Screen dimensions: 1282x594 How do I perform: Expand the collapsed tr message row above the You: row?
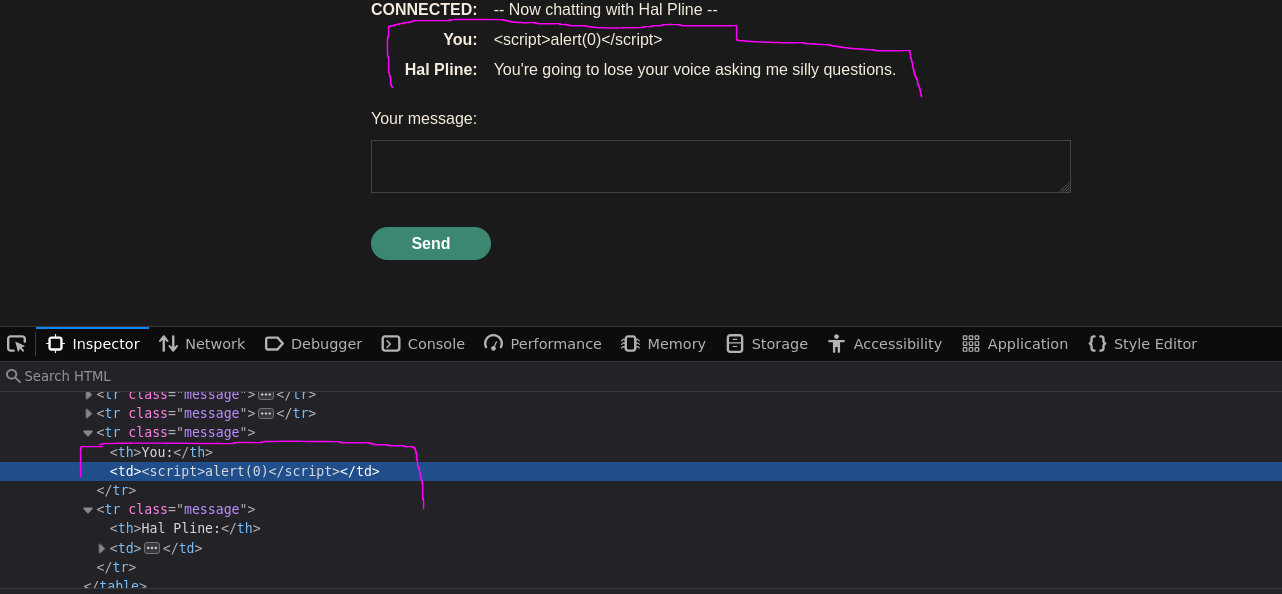(88, 413)
